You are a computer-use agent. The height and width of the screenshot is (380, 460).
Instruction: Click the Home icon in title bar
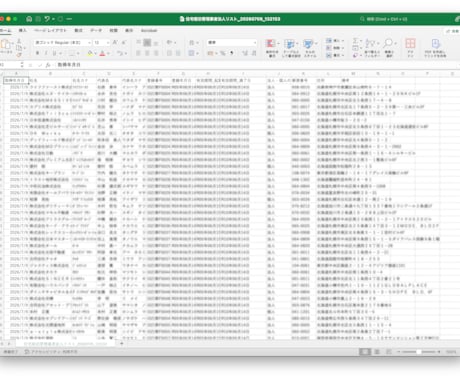point(29,19)
